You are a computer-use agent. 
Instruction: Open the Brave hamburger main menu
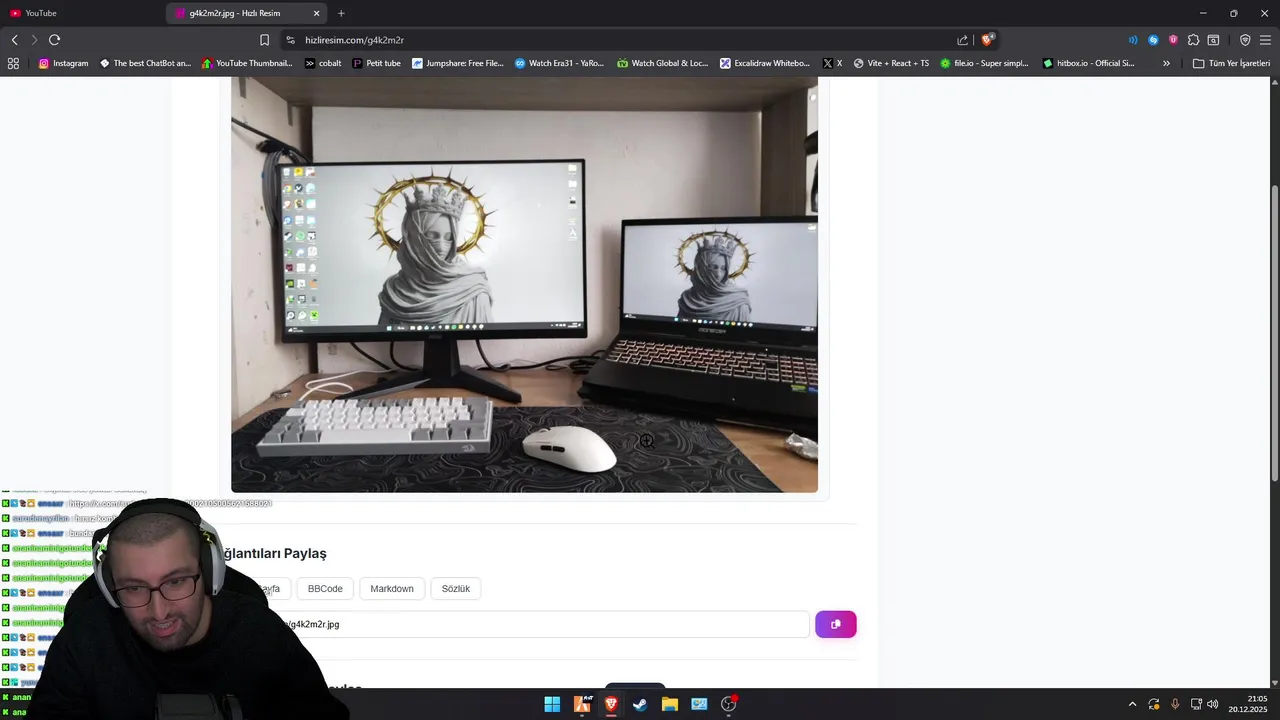pos(1265,40)
